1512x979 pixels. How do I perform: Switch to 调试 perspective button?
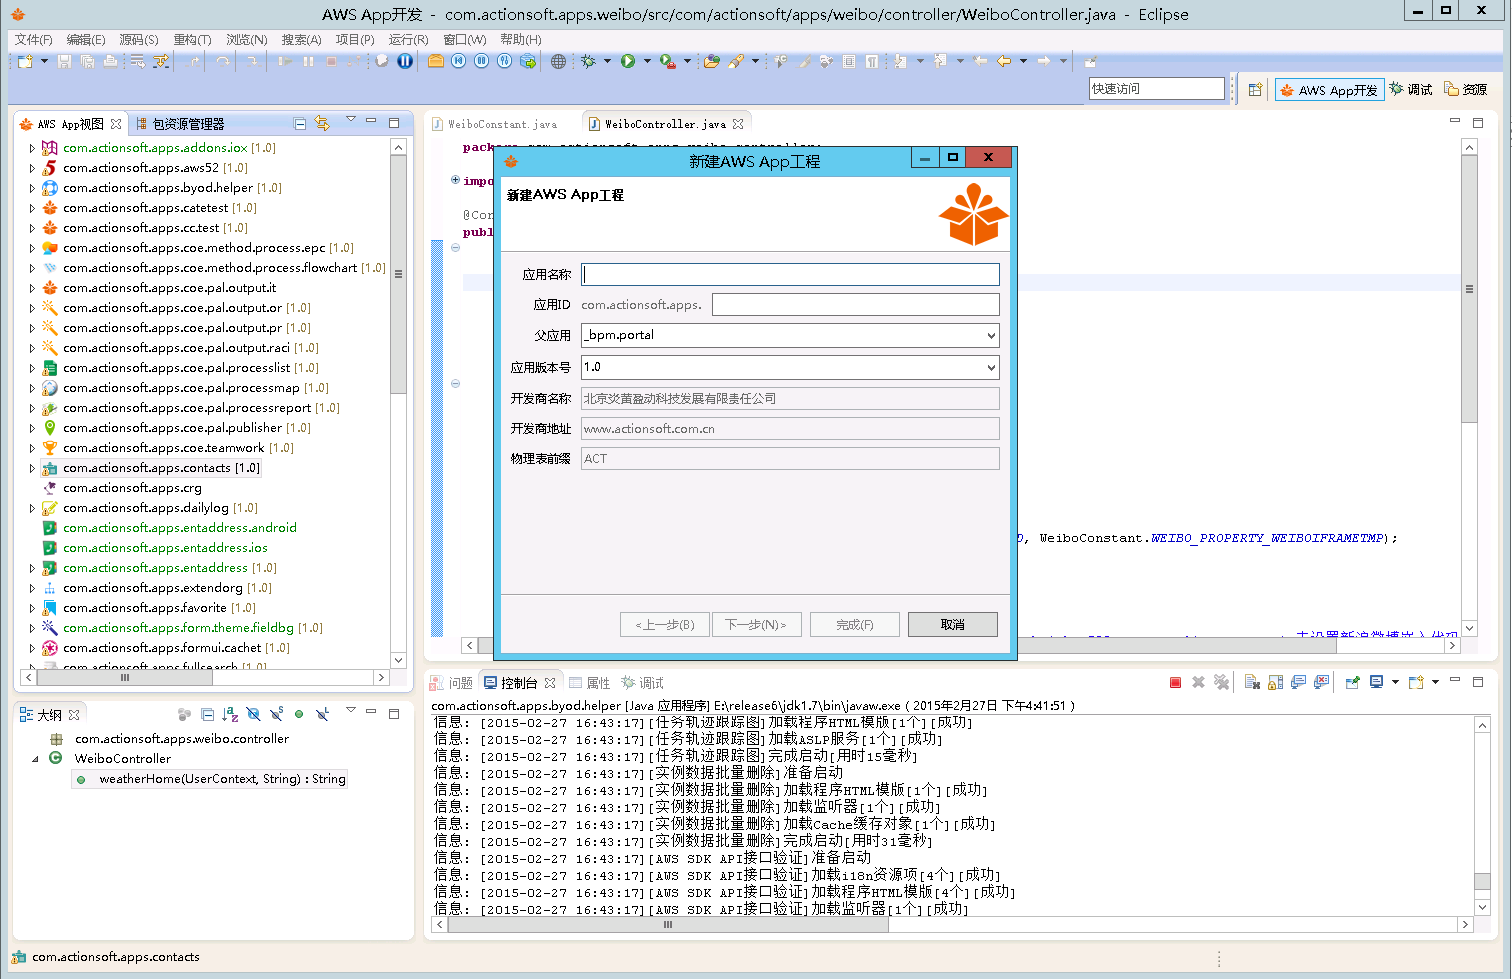tap(1411, 90)
